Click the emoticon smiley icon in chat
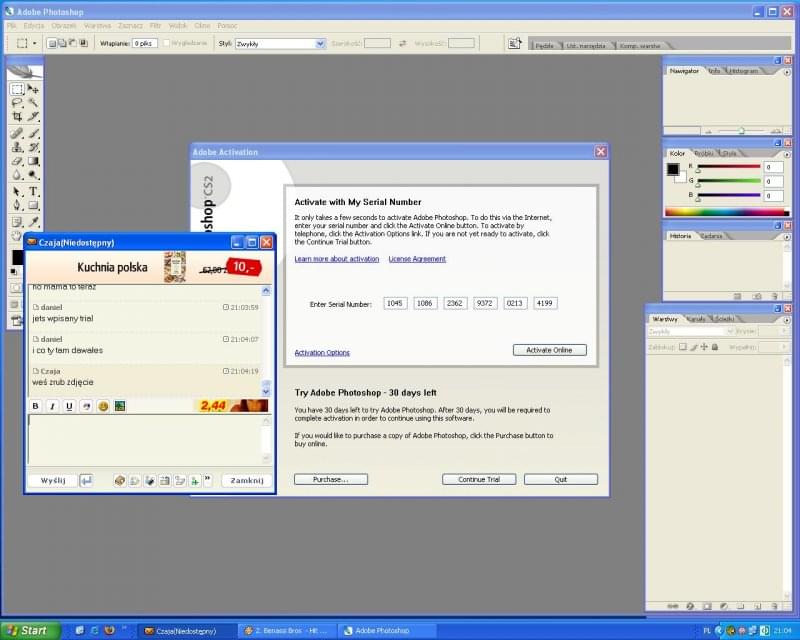Screen dimensions: 800x640 [103, 406]
